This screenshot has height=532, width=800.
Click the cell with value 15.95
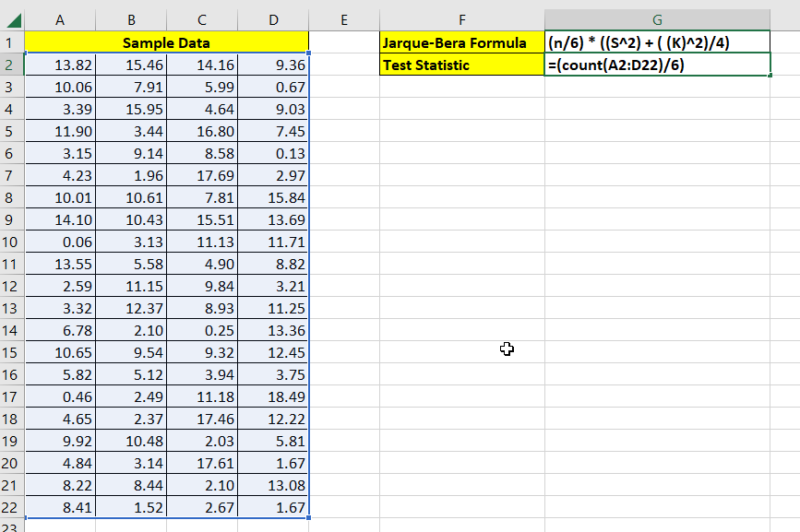tap(131, 108)
